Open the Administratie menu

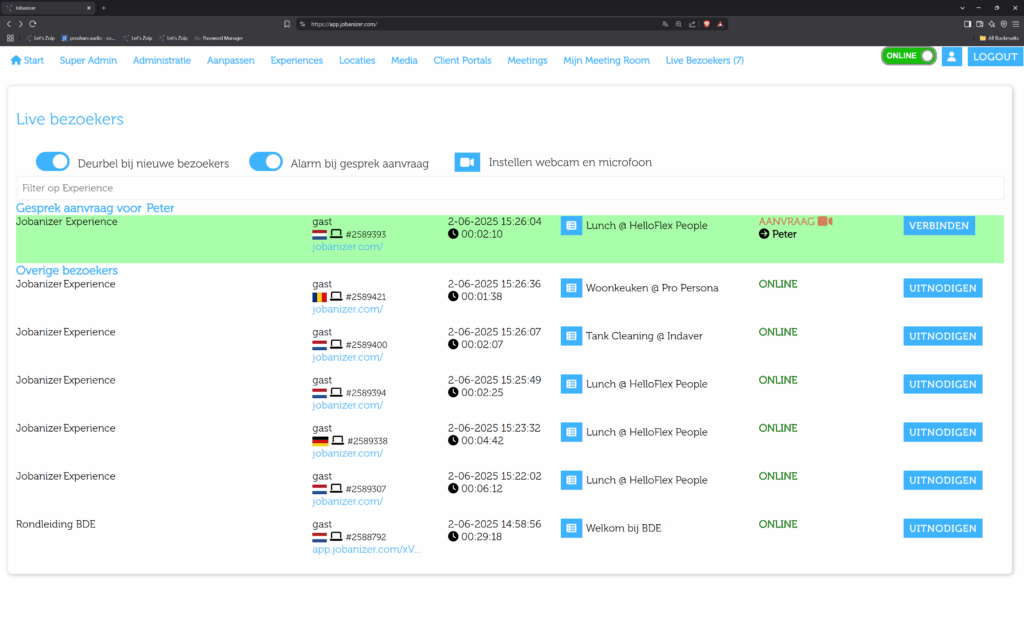161,60
